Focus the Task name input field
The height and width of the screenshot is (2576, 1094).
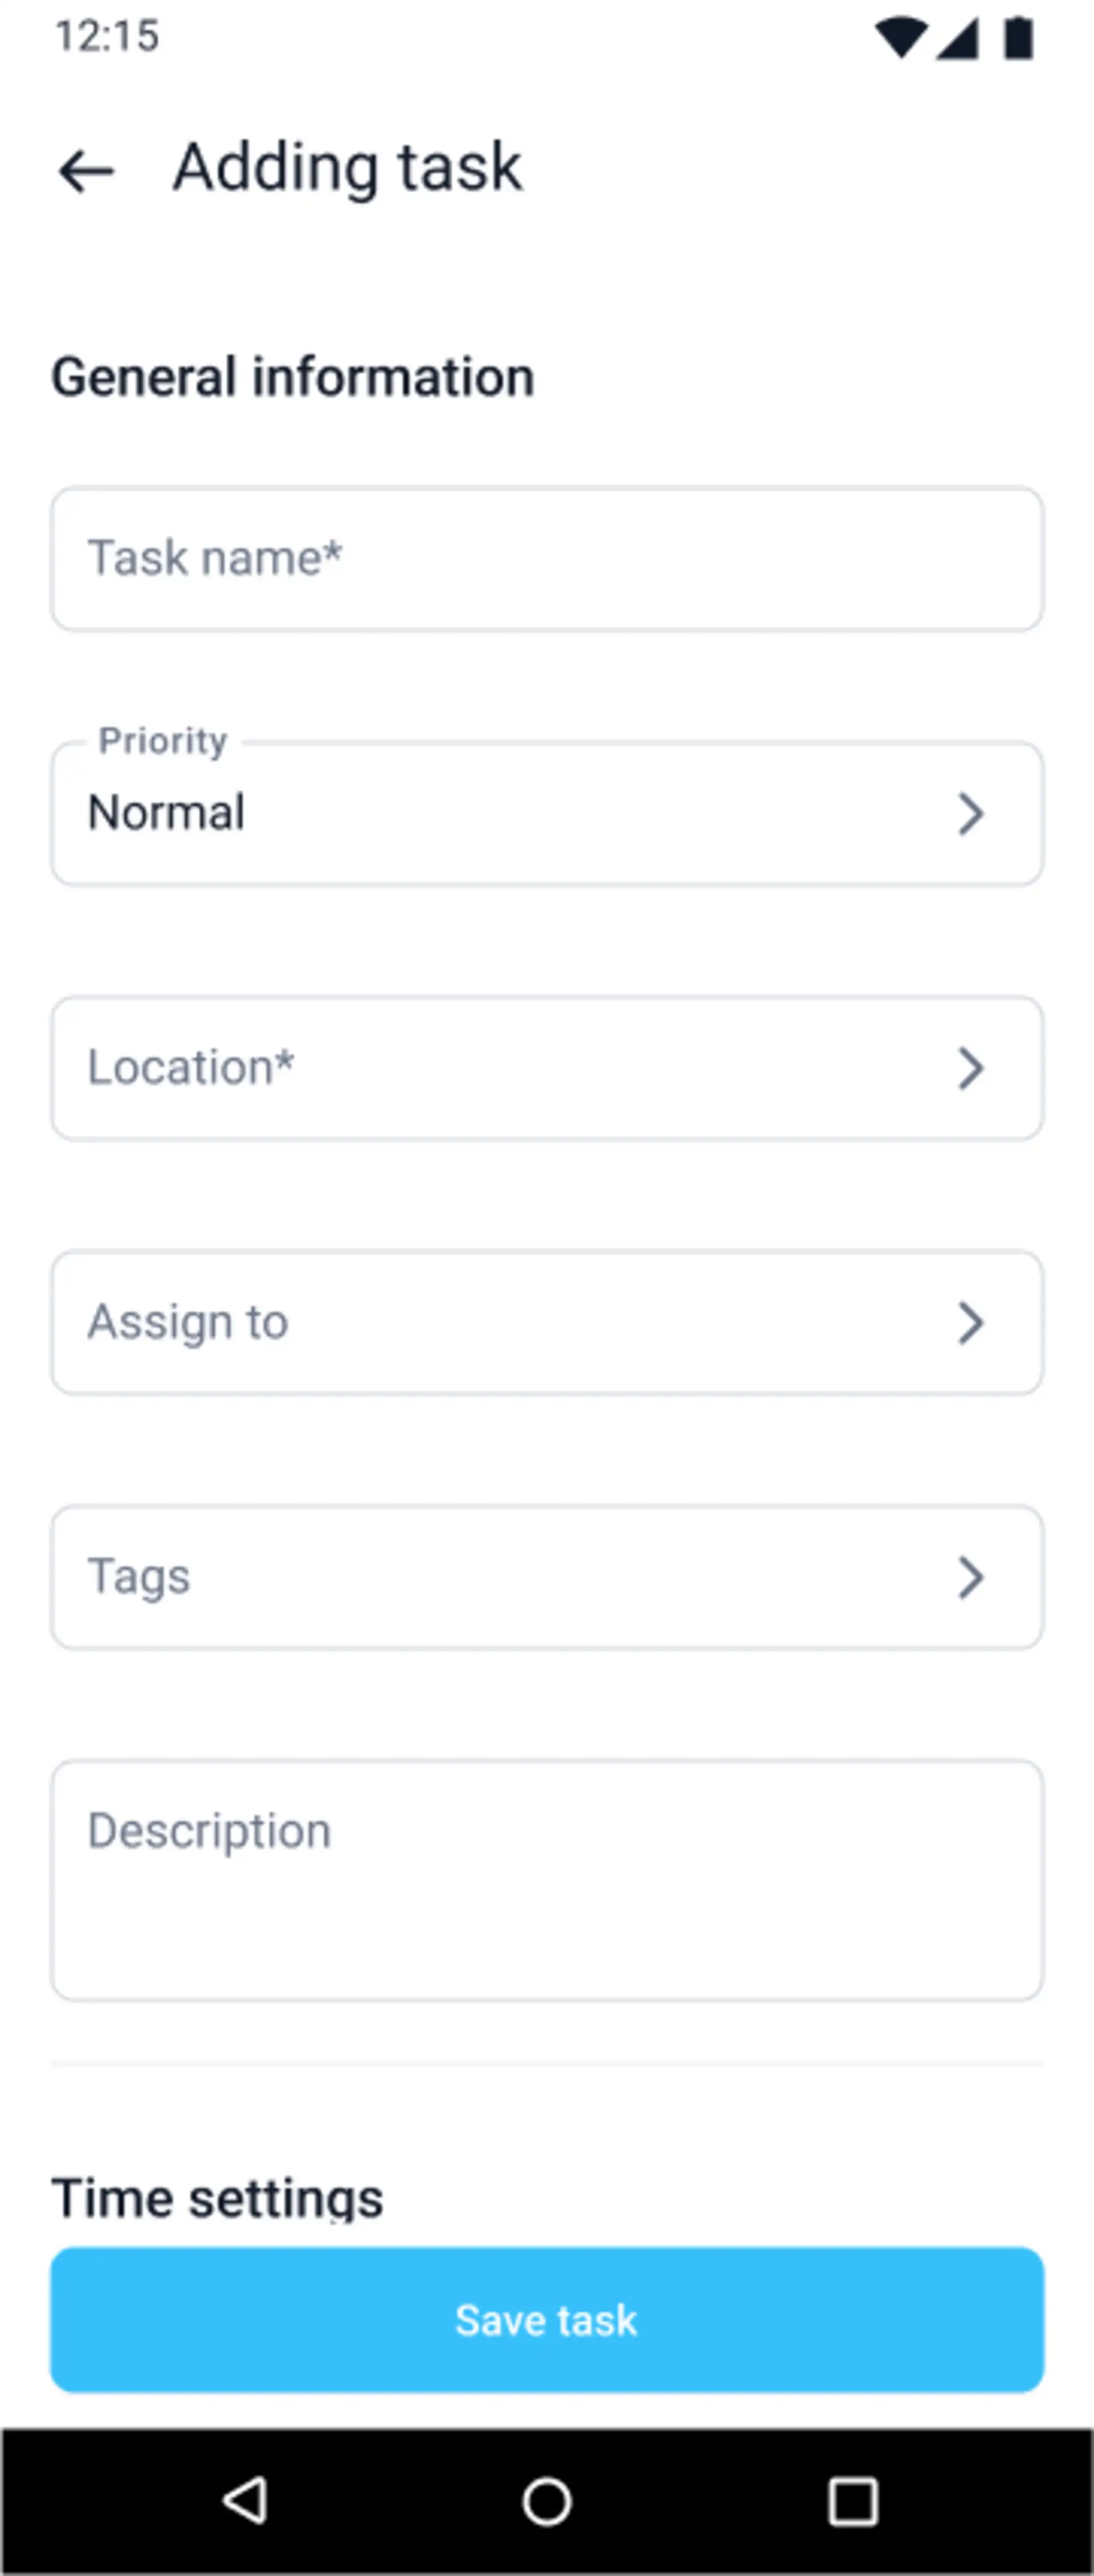tap(546, 558)
